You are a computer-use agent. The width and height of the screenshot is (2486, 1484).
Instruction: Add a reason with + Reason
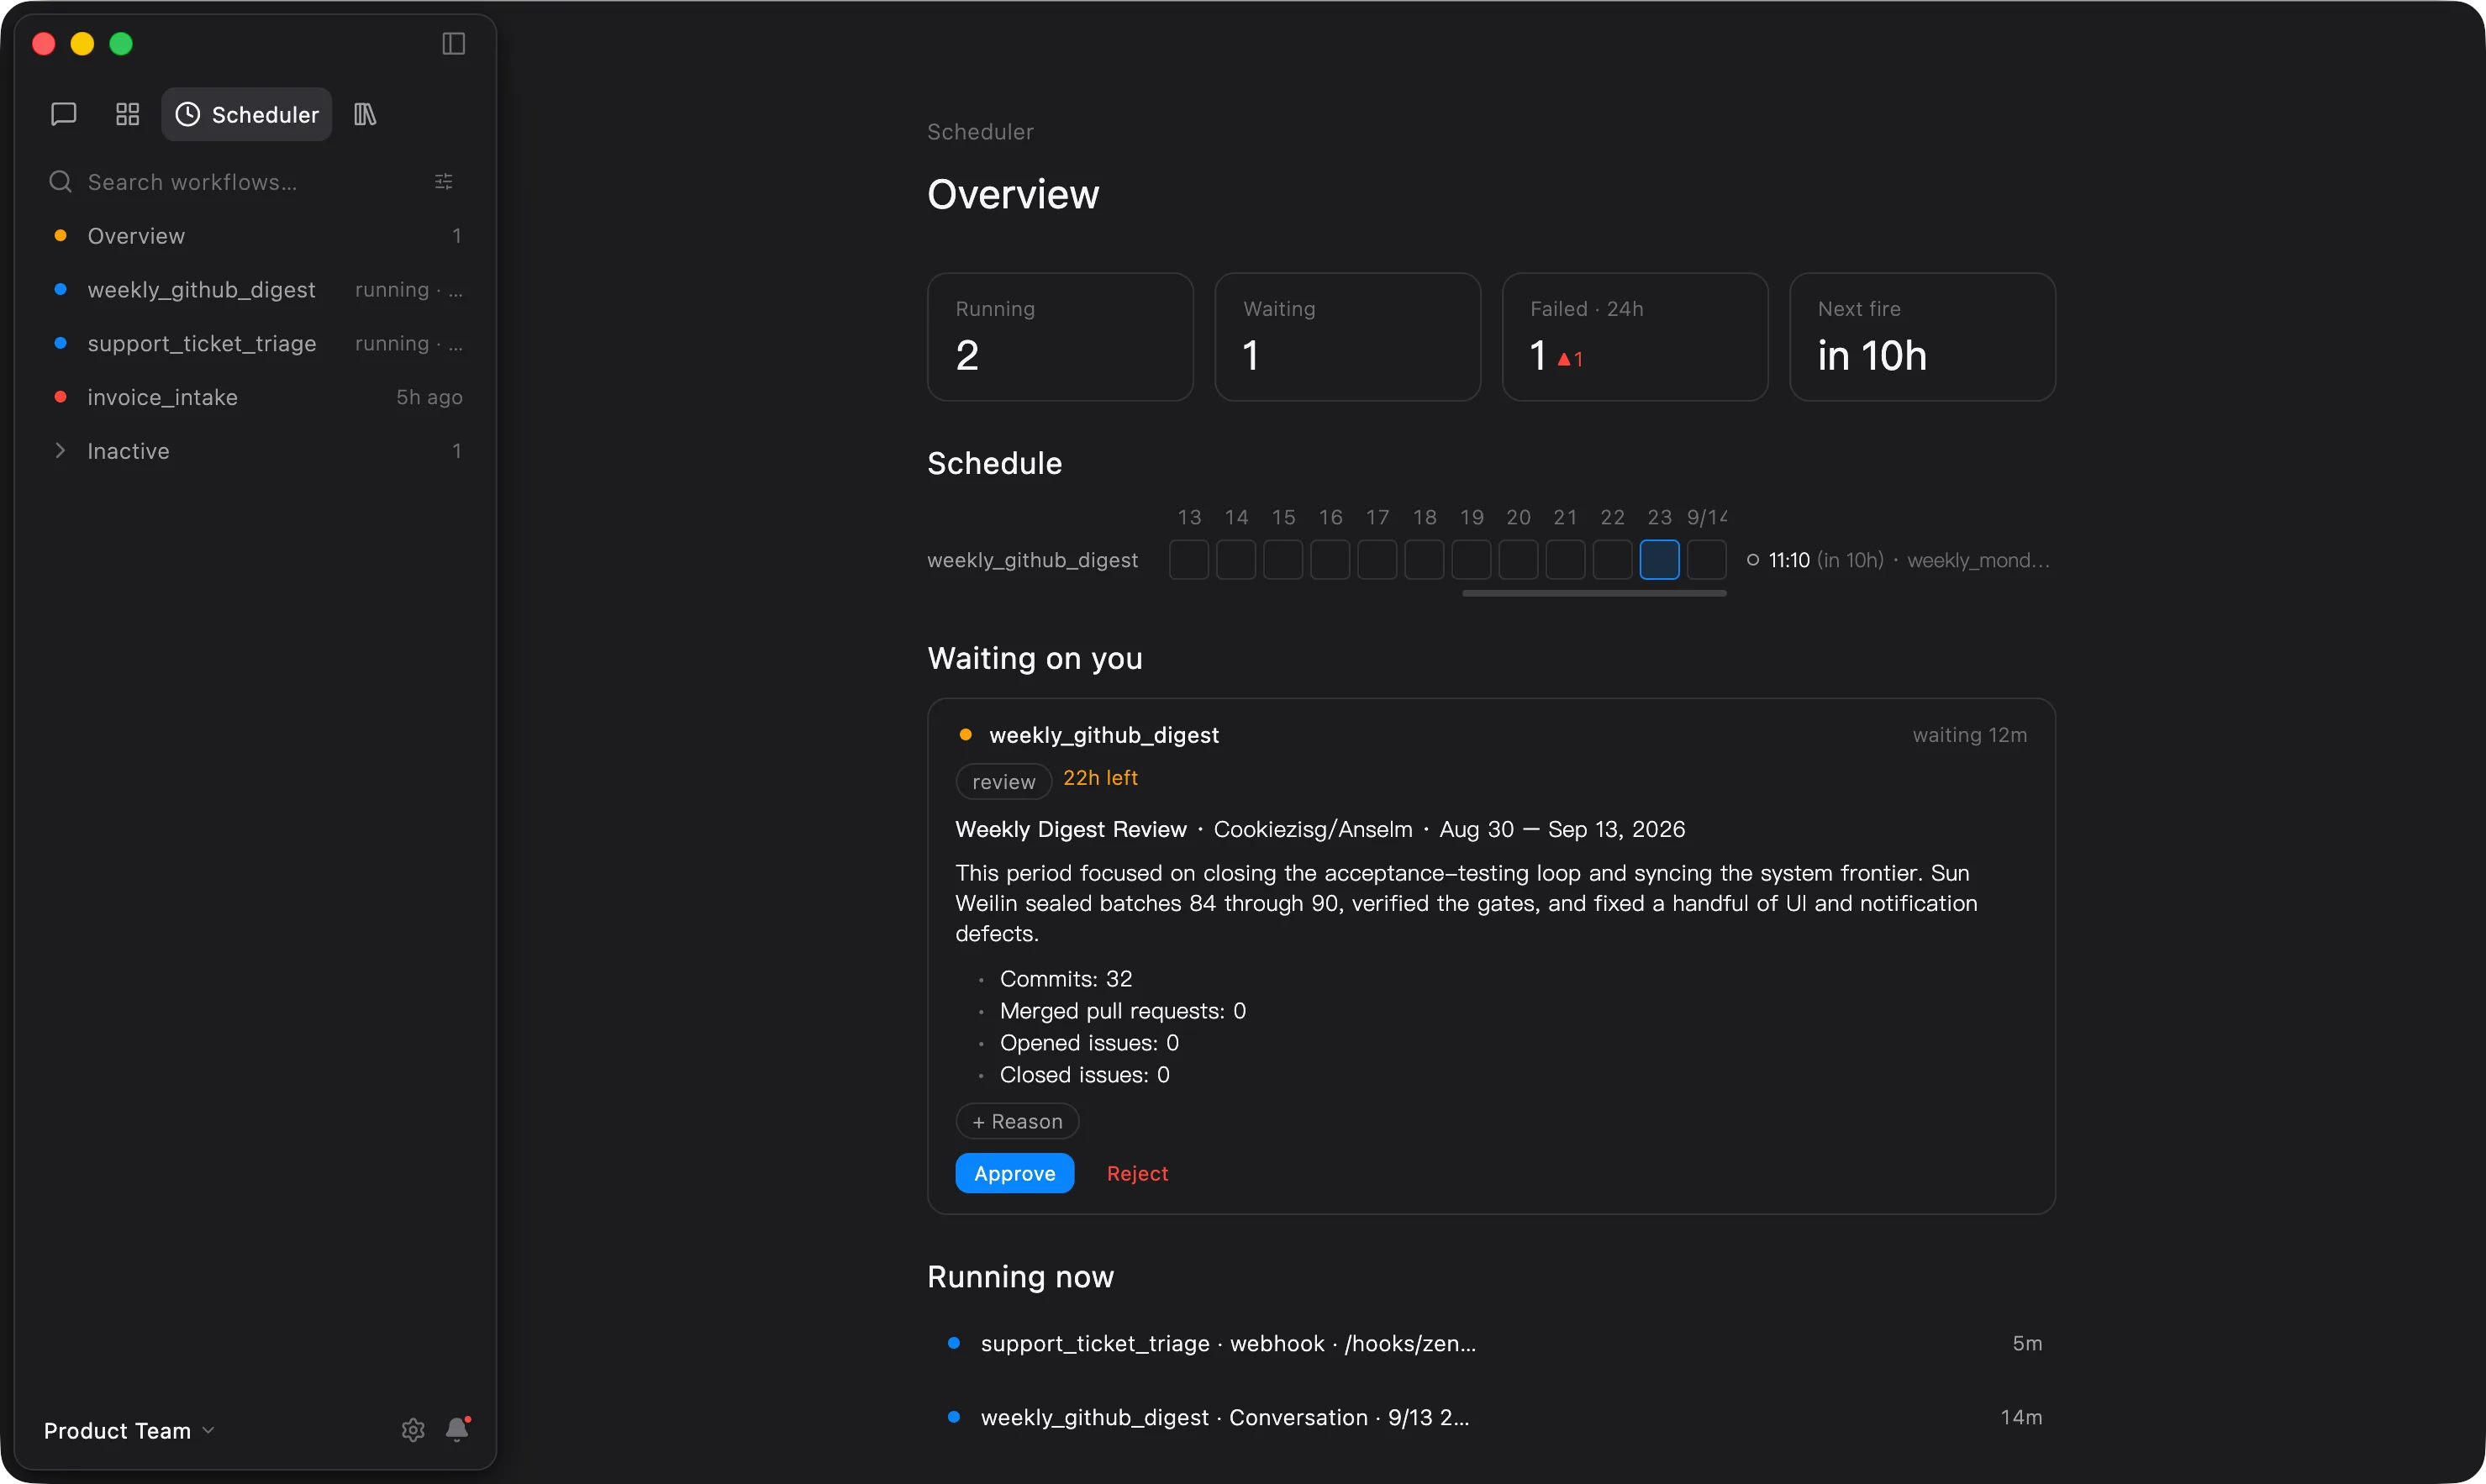point(1017,1121)
